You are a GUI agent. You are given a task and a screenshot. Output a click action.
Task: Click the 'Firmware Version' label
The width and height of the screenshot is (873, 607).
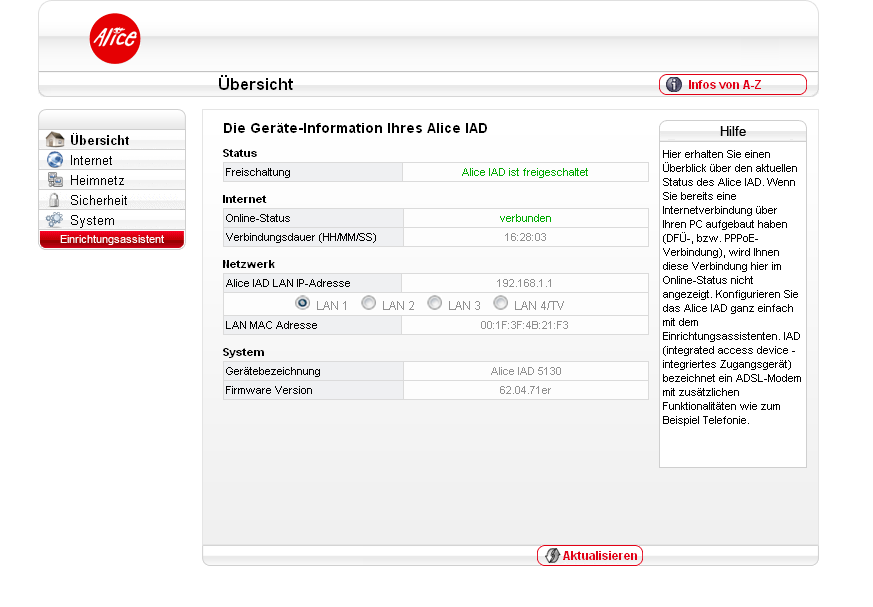click(268, 390)
